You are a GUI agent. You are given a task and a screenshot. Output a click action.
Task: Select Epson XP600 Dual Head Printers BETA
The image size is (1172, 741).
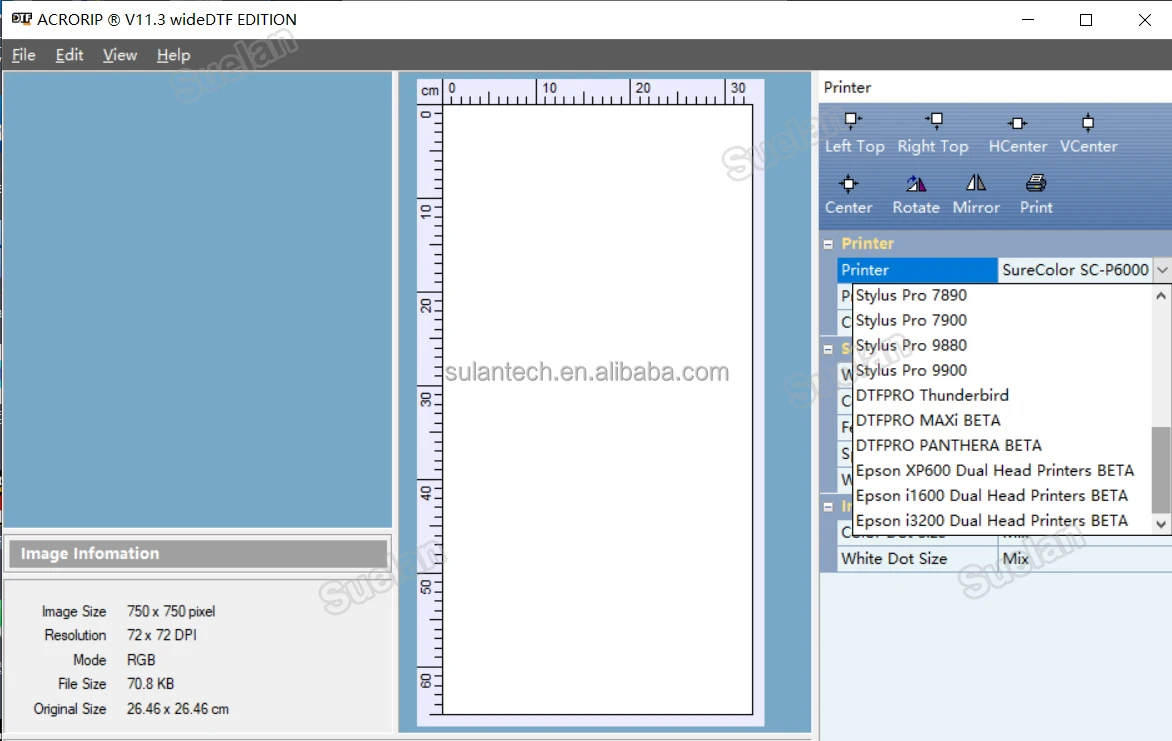pyautogui.click(x=994, y=470)
